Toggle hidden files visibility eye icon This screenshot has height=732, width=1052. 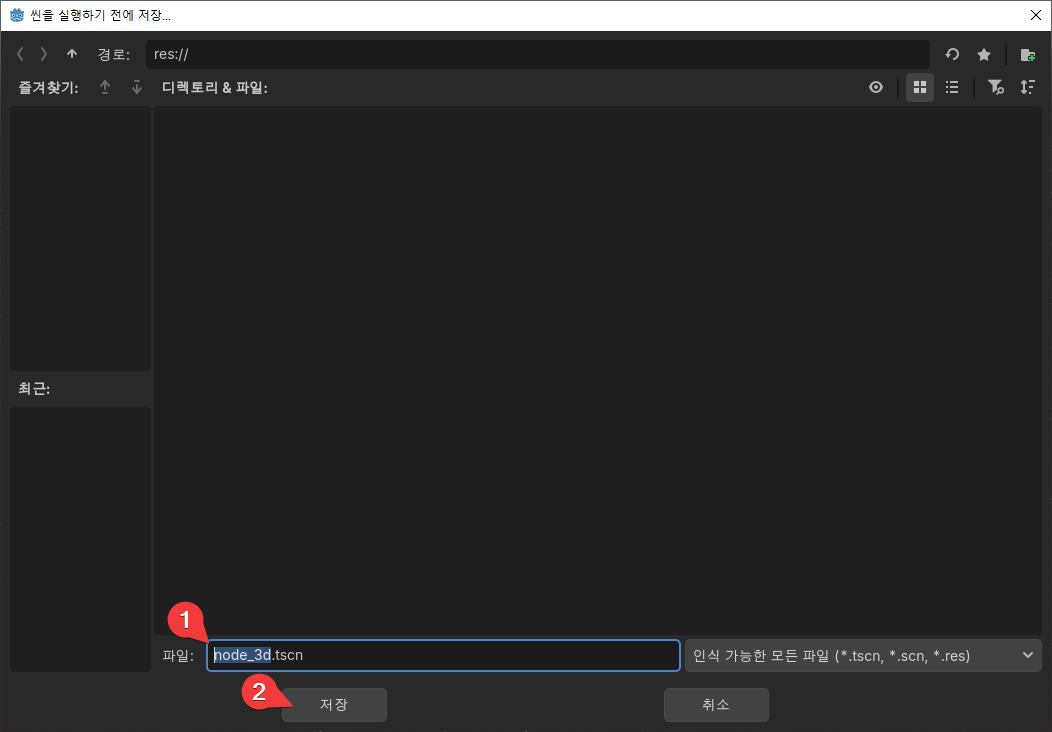[x=876, y=87]
